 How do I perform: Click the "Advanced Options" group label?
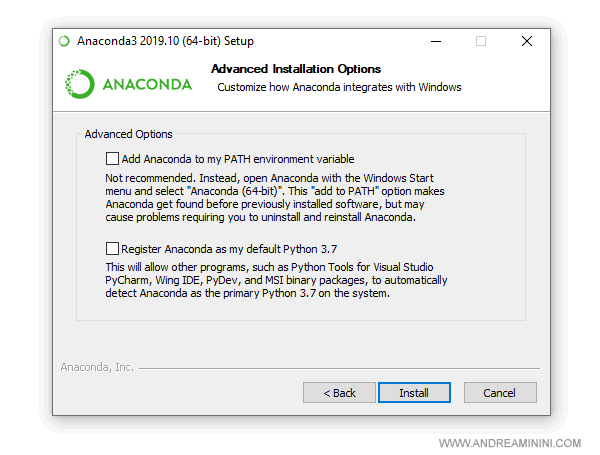pos(128,134)
